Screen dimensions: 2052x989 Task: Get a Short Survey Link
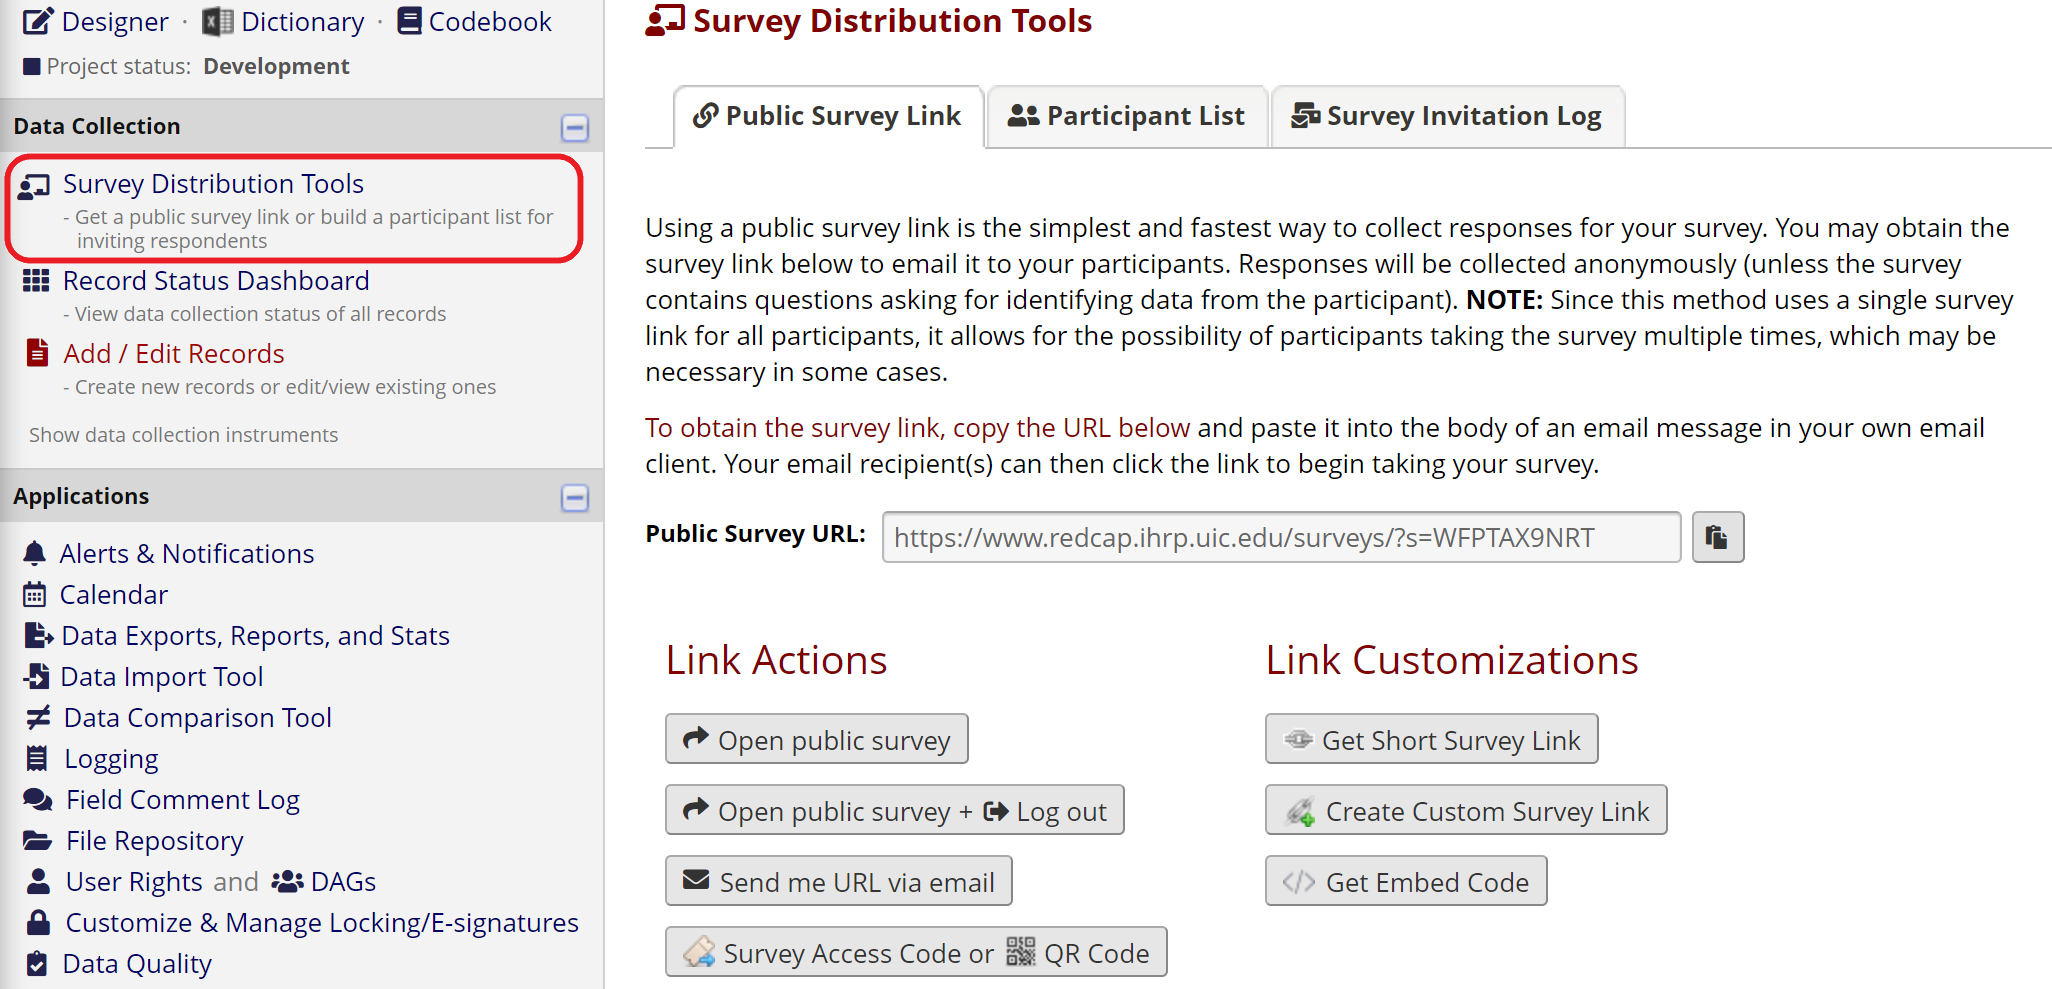point(1430,739)
